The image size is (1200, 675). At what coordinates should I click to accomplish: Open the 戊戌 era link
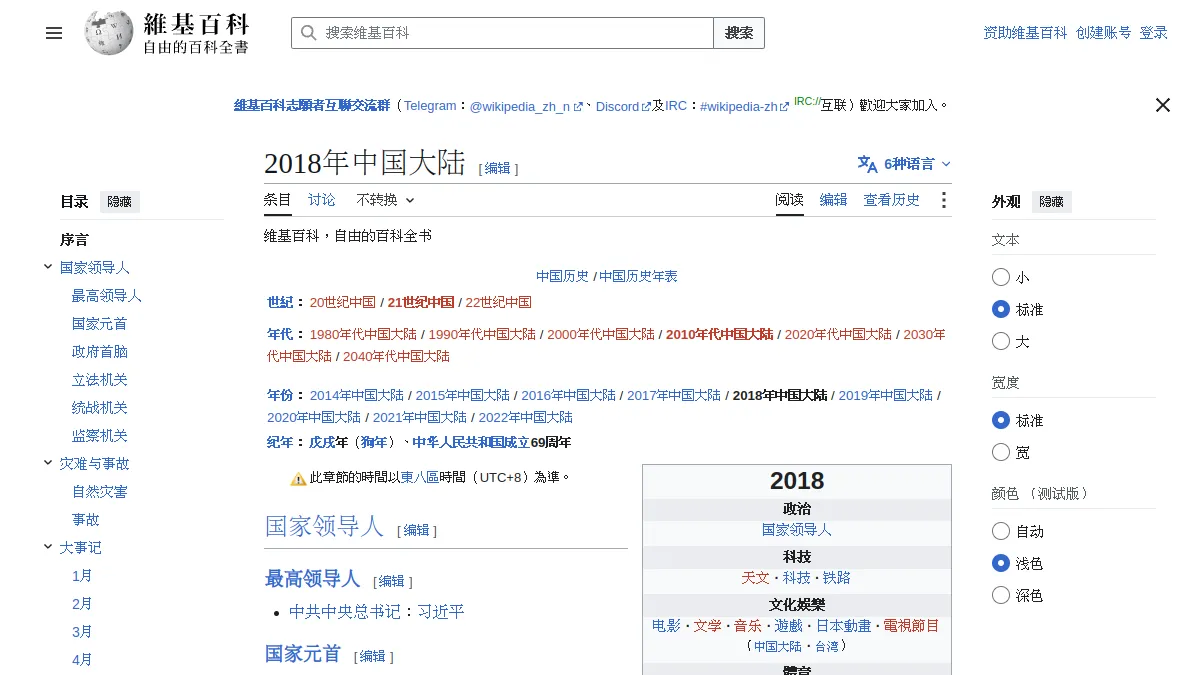[x=322, y=442]
